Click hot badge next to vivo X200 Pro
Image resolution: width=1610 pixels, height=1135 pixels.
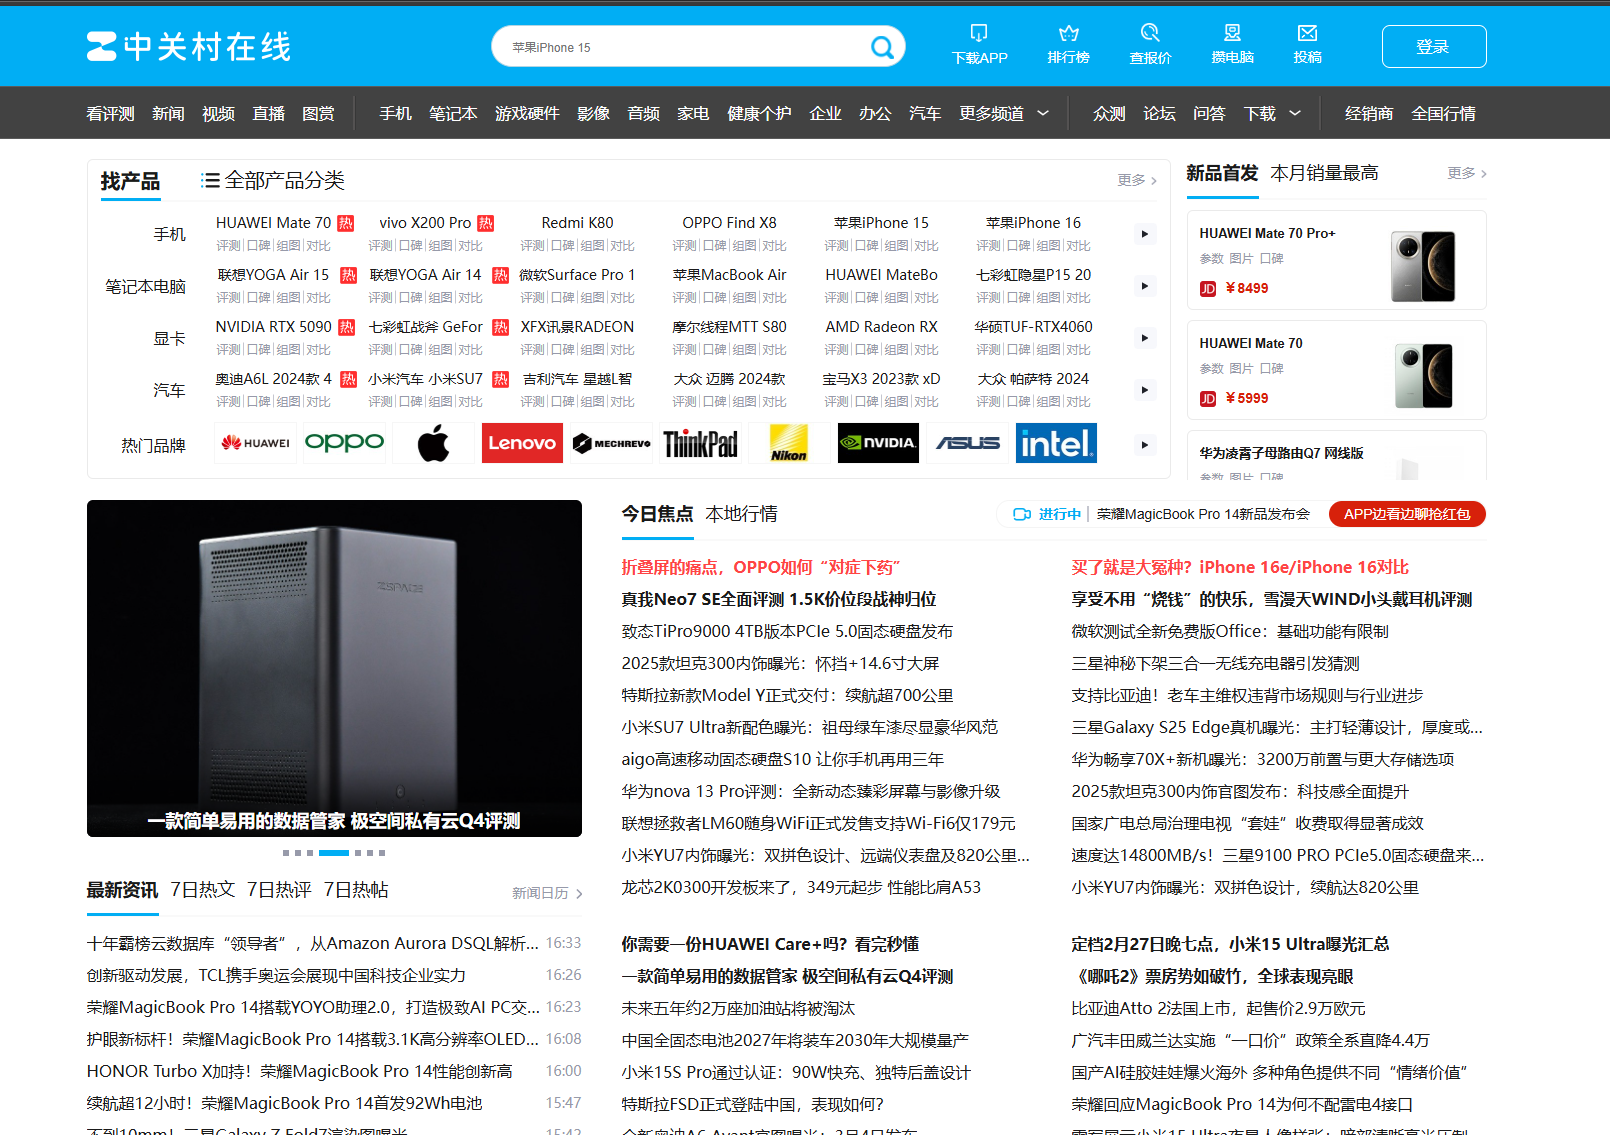[x=485, y=223]
